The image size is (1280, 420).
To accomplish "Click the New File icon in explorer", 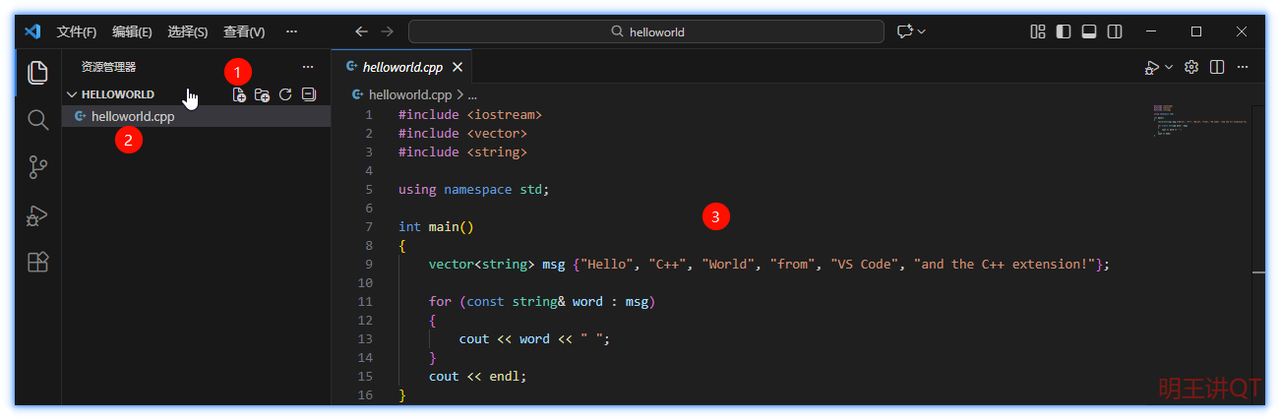I will tap(239, 95).
